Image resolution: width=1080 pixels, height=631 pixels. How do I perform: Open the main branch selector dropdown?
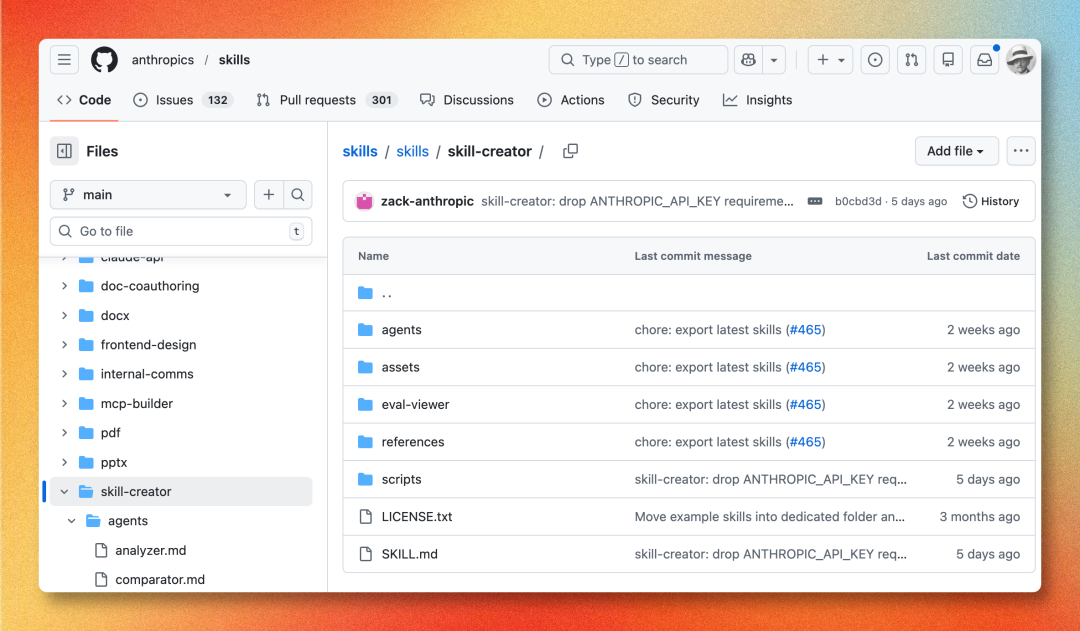tap(148, 195)
